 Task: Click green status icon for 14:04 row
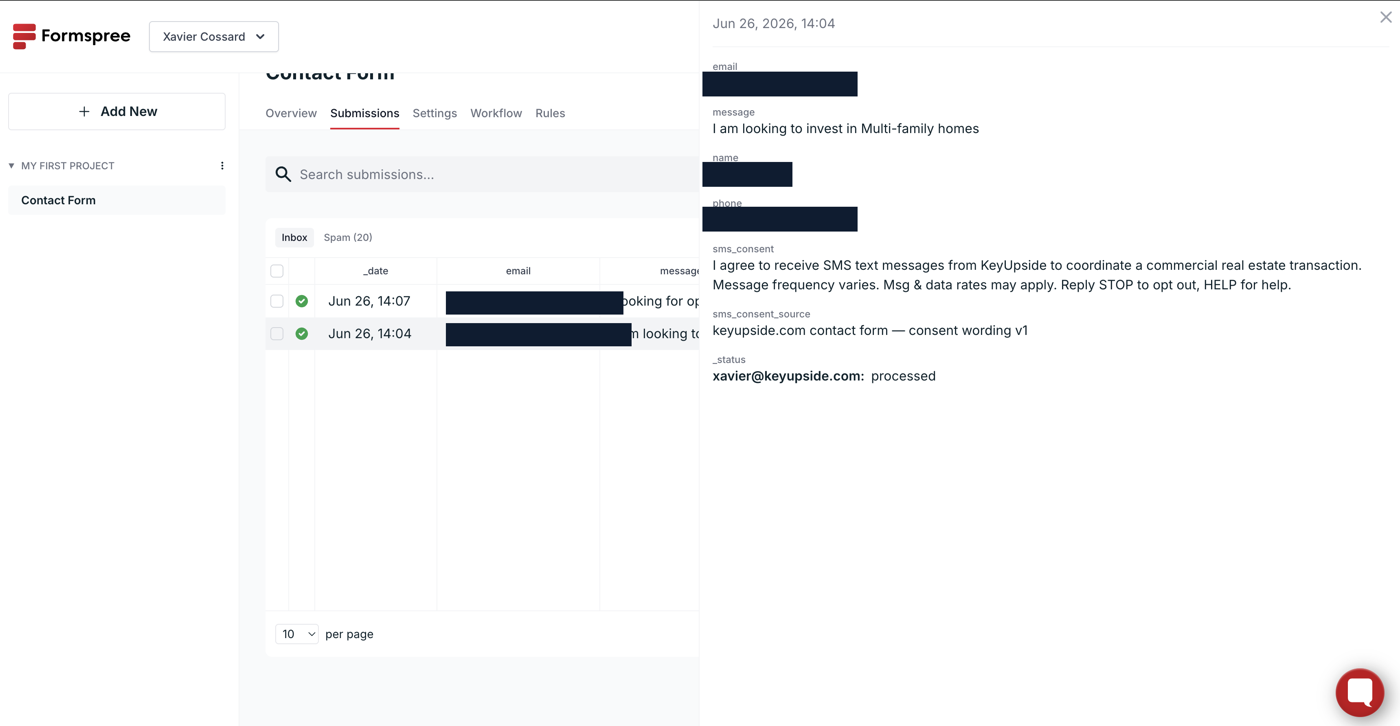click(x=302, y=334)
